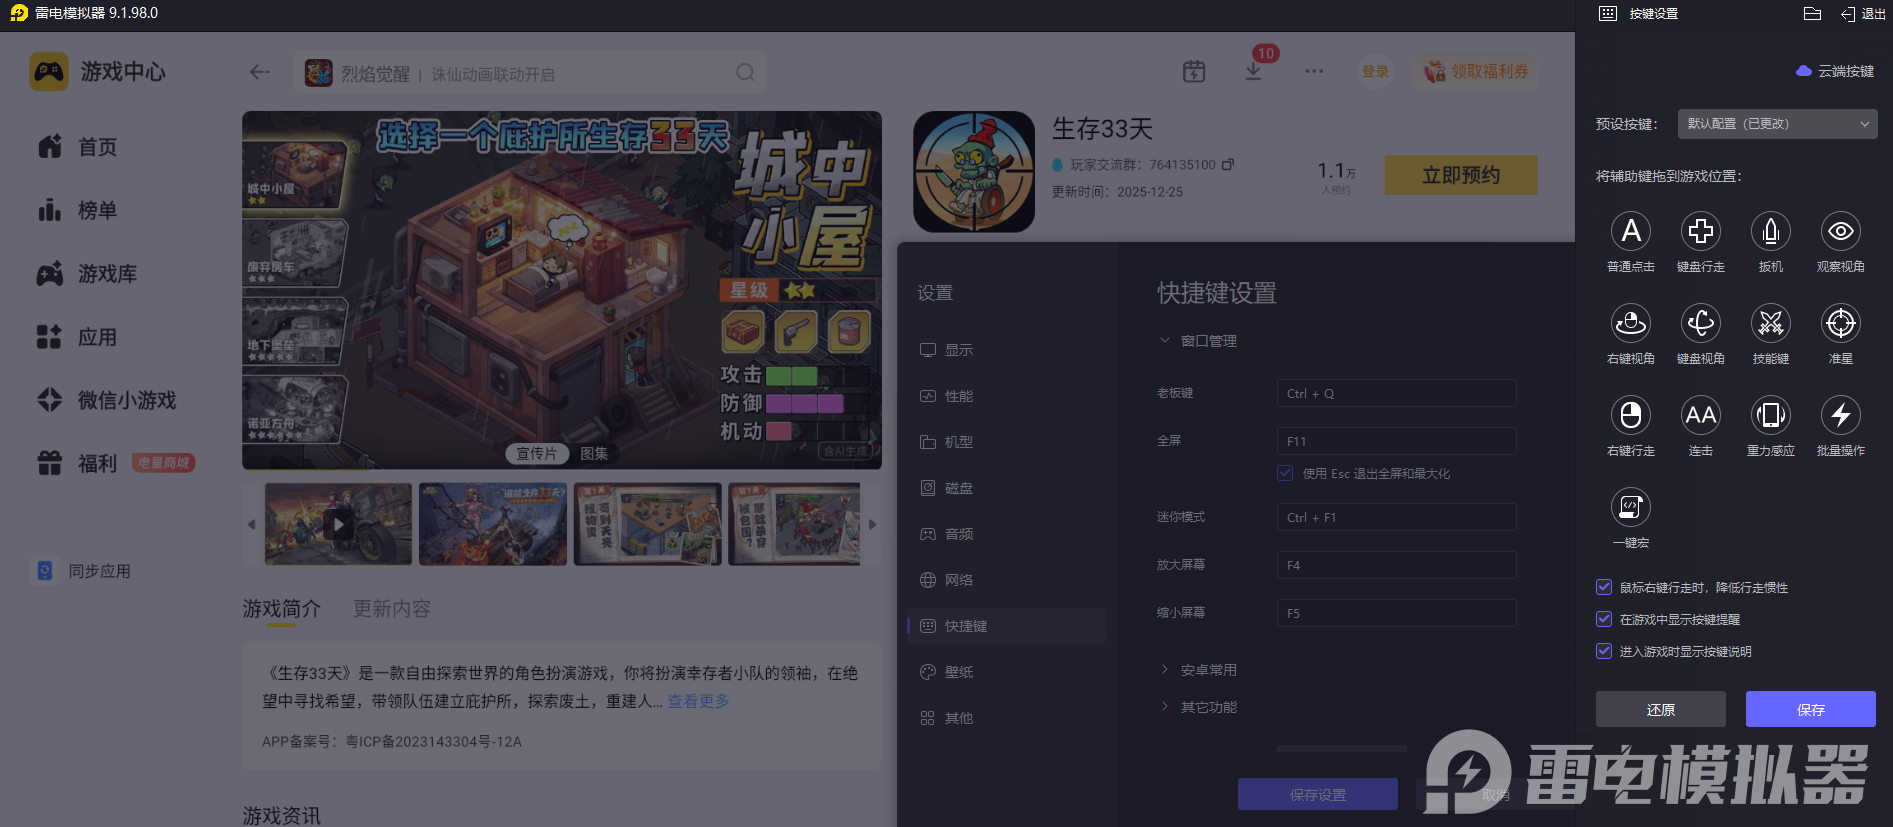Open 微信小游戏 in the sidebar
This screenshot has height=827, width=1893.
(107, 400)
